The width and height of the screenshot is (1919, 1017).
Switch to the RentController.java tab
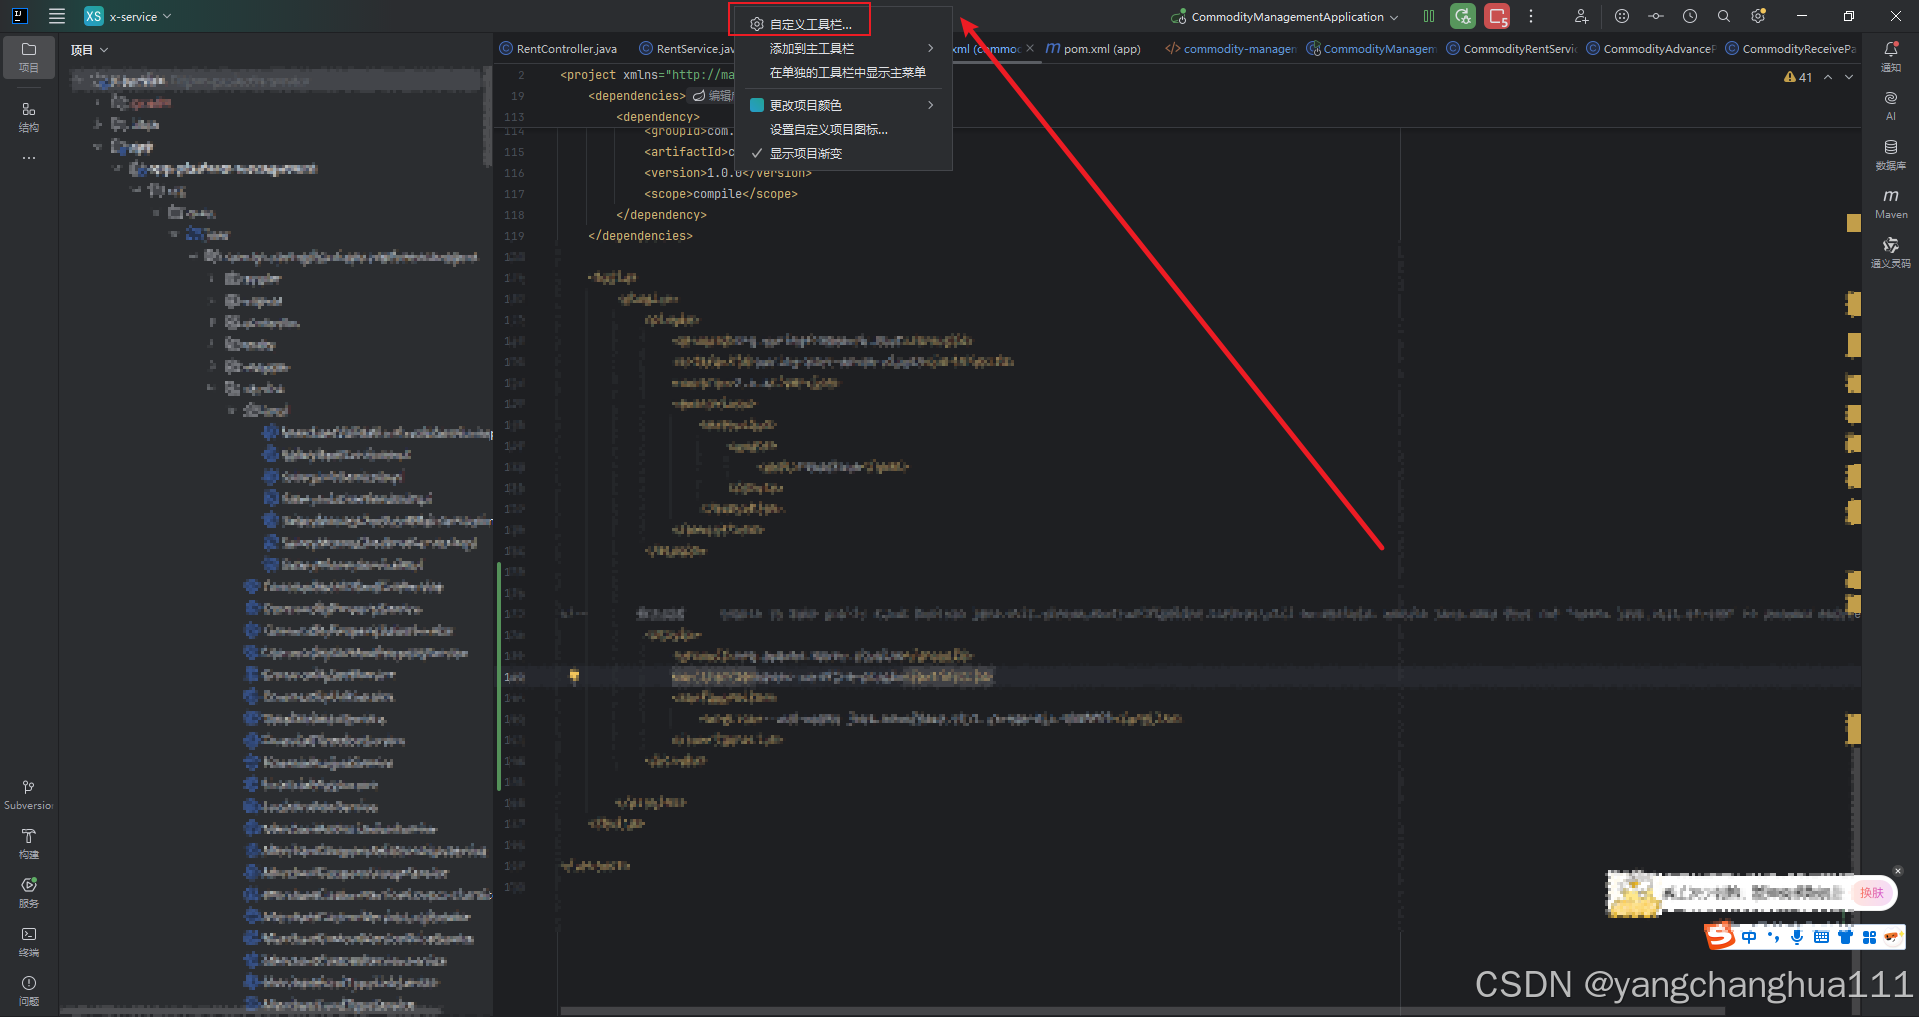tap(559, 49)
